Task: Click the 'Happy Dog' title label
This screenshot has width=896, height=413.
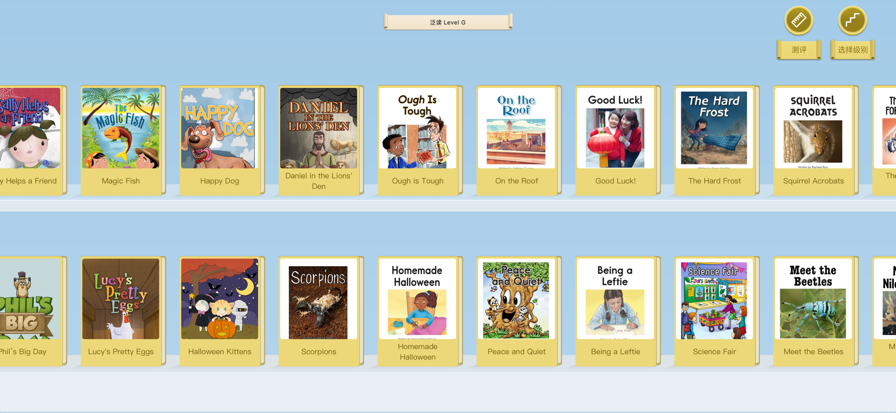Action: 219,181
